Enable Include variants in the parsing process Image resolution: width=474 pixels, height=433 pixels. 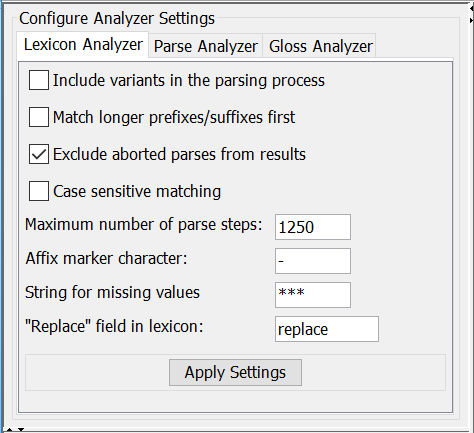(x=39, y=80)
